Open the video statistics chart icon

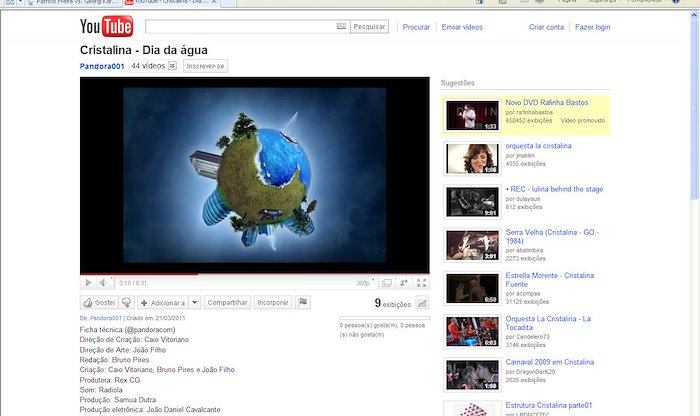tap(422, 303)
